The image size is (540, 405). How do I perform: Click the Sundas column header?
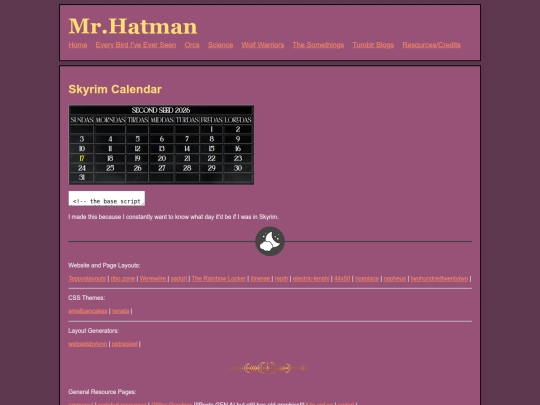82,120
